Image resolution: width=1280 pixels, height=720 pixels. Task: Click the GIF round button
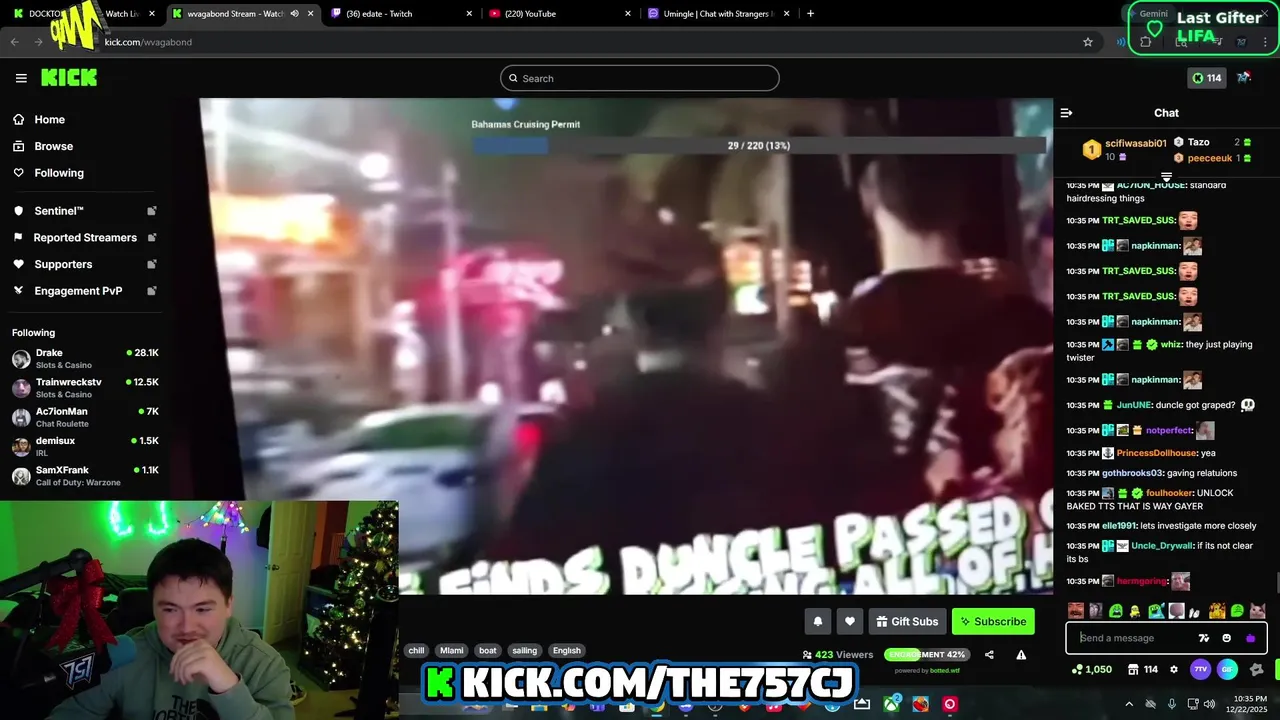tap(1227, 669)
